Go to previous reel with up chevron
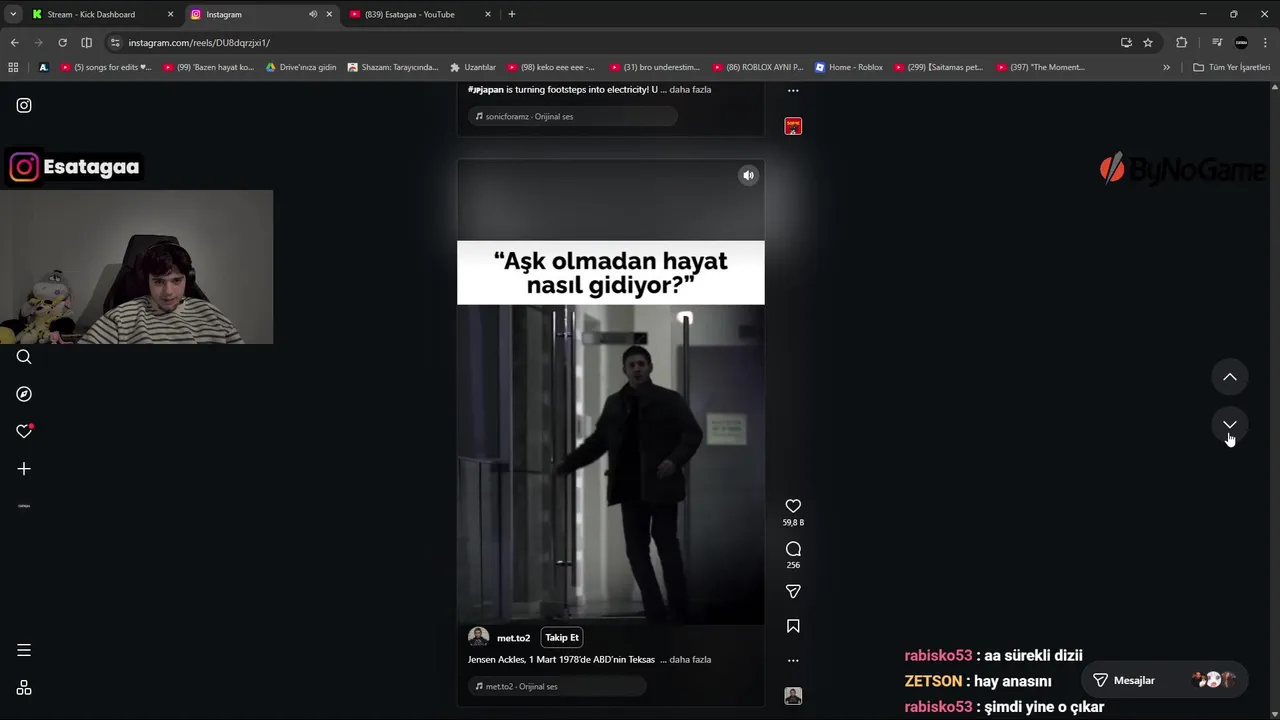Screen dimensions: 1280x720 point(1230,377)
